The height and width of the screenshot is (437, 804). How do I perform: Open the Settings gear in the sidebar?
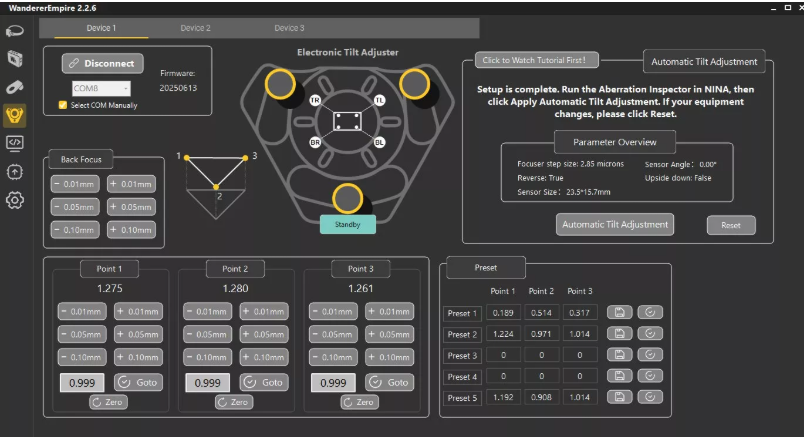coord(16,200)
